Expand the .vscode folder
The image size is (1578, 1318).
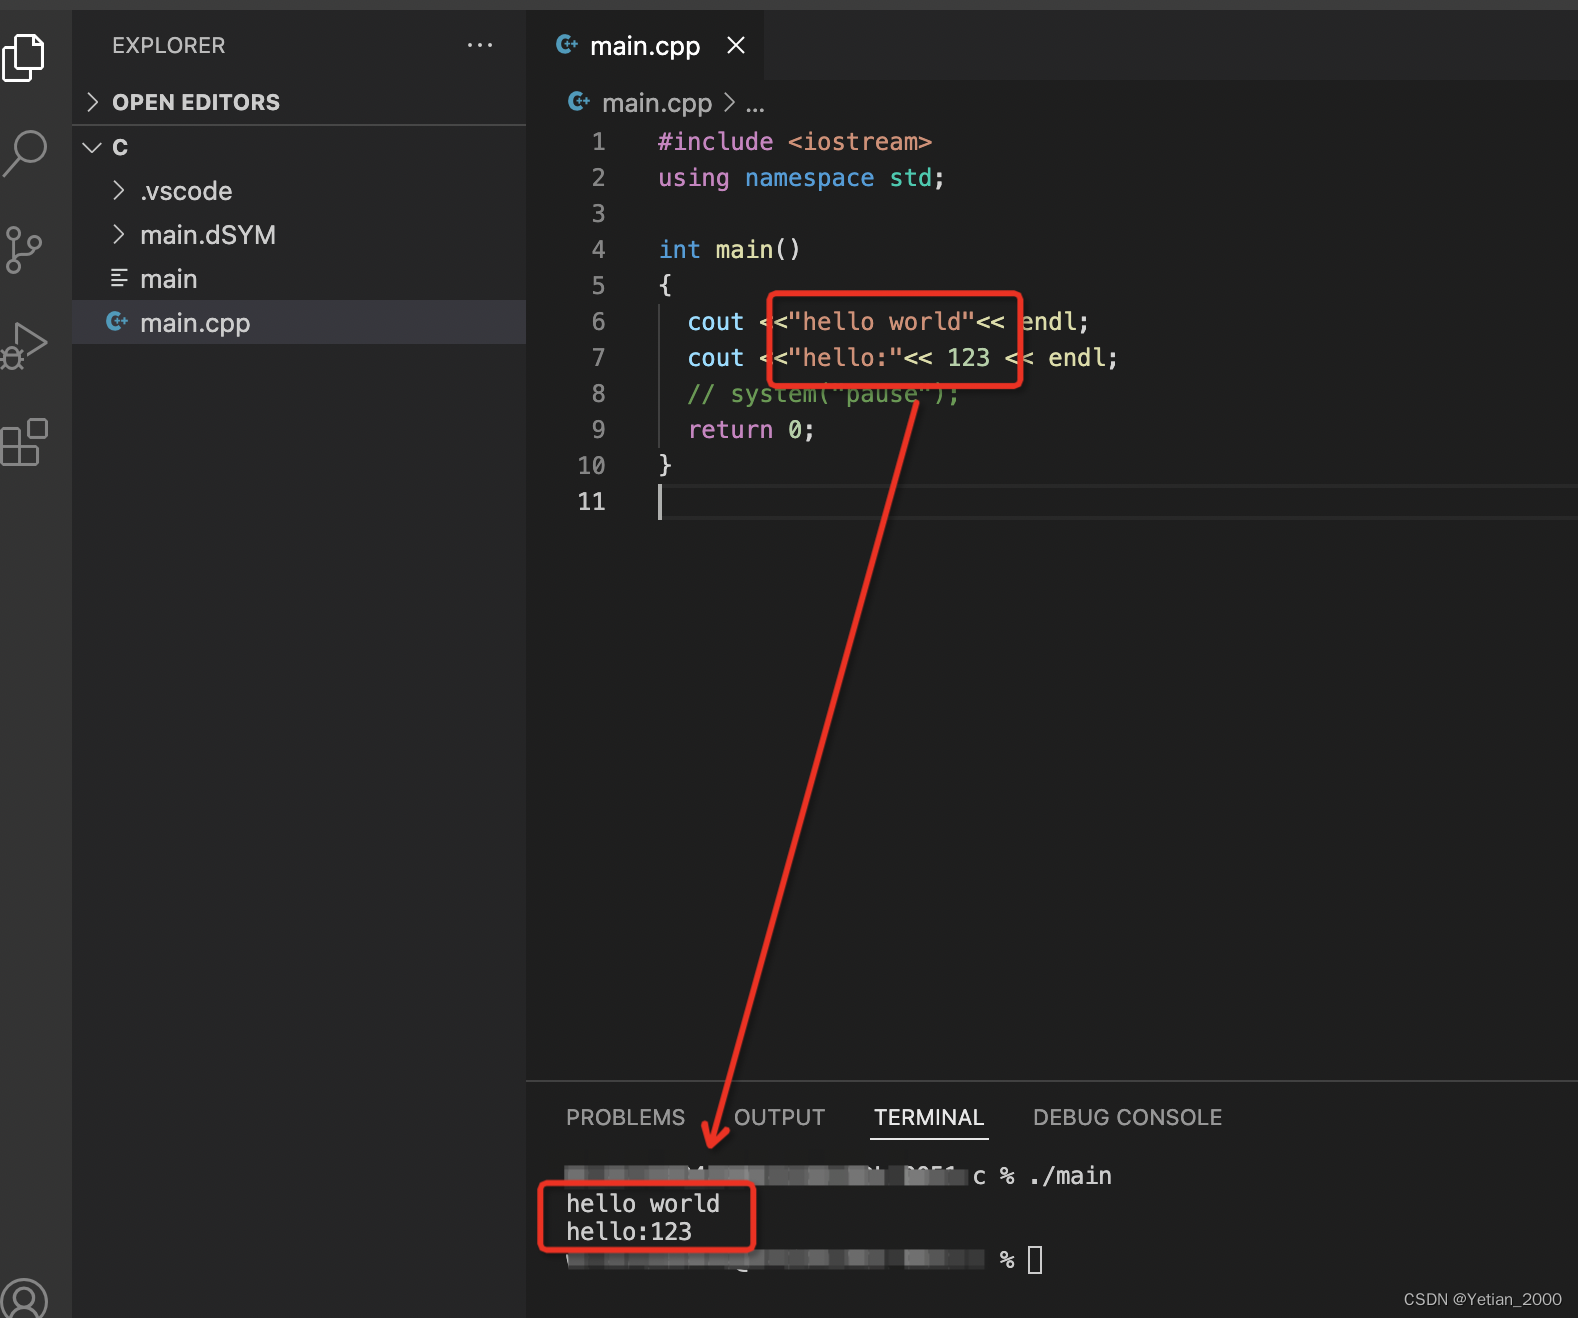click(x=299, y=191)
